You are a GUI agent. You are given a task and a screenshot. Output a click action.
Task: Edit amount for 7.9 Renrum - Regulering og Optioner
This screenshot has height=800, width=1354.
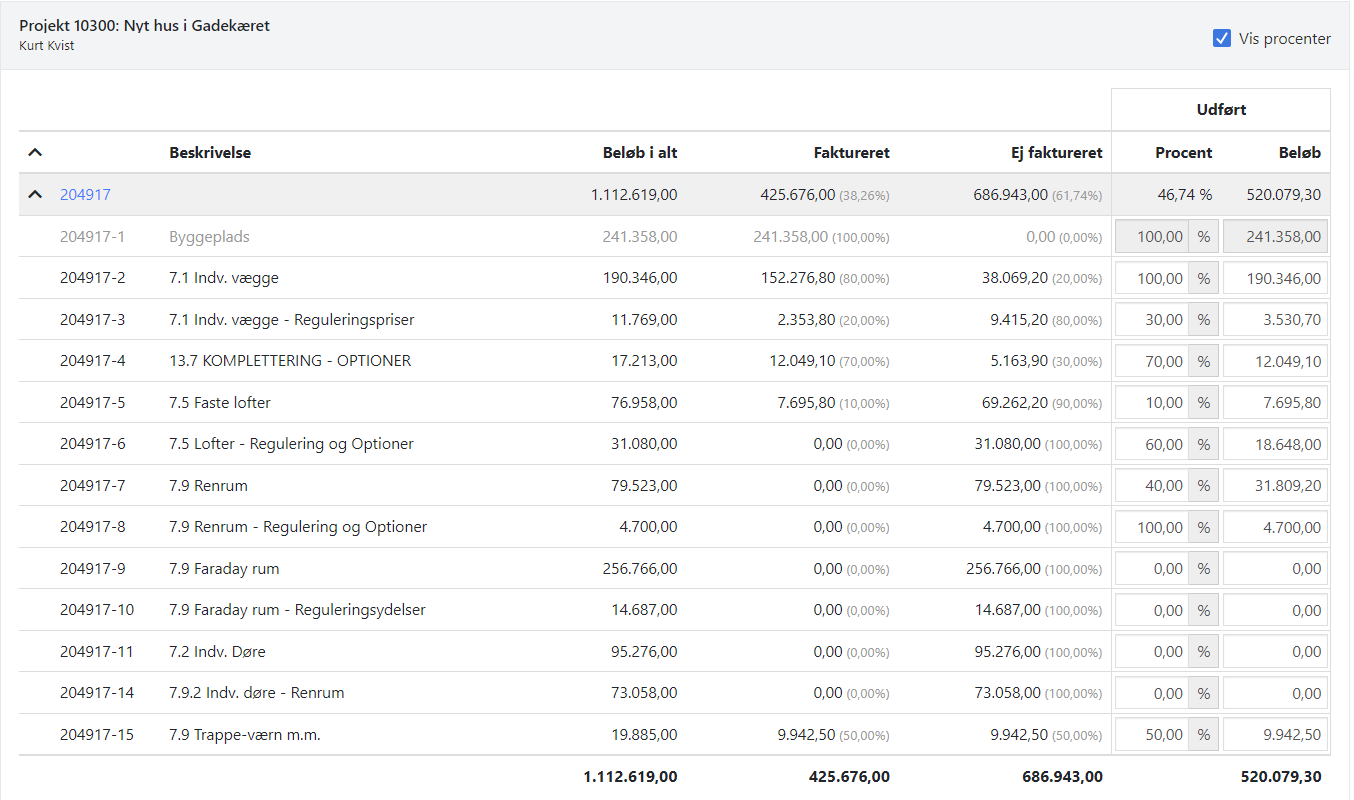pos(1275,527)
